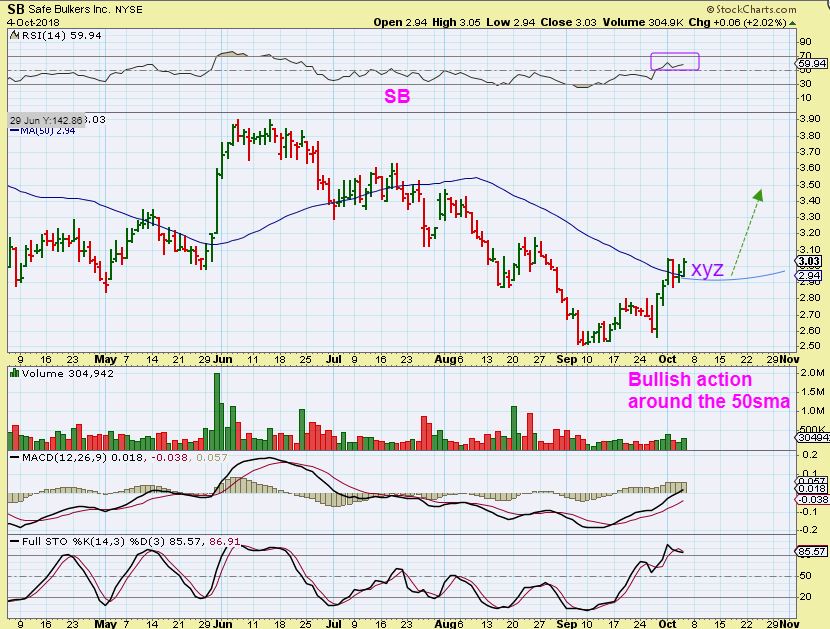
Task: Click the volume bars icon before Volume 304,942
Action: point(15,373)
